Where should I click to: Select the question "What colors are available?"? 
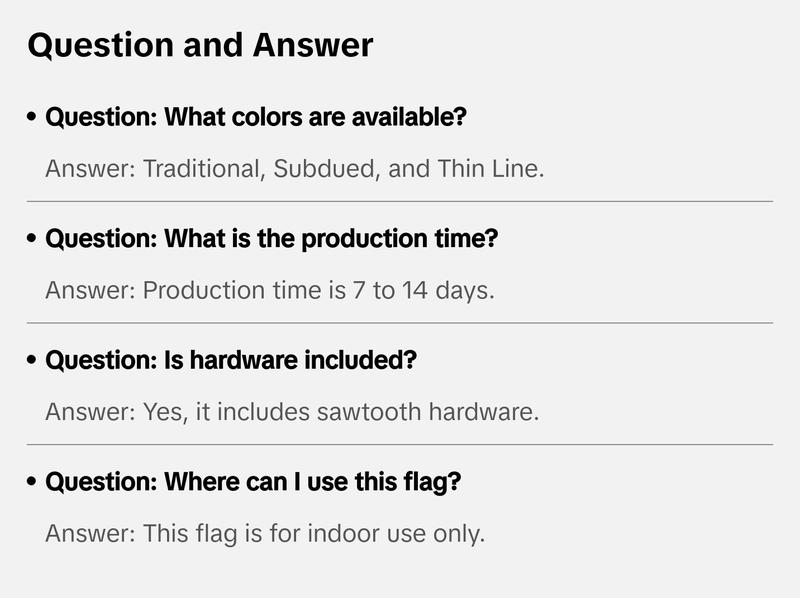click(x=256, y=118)
